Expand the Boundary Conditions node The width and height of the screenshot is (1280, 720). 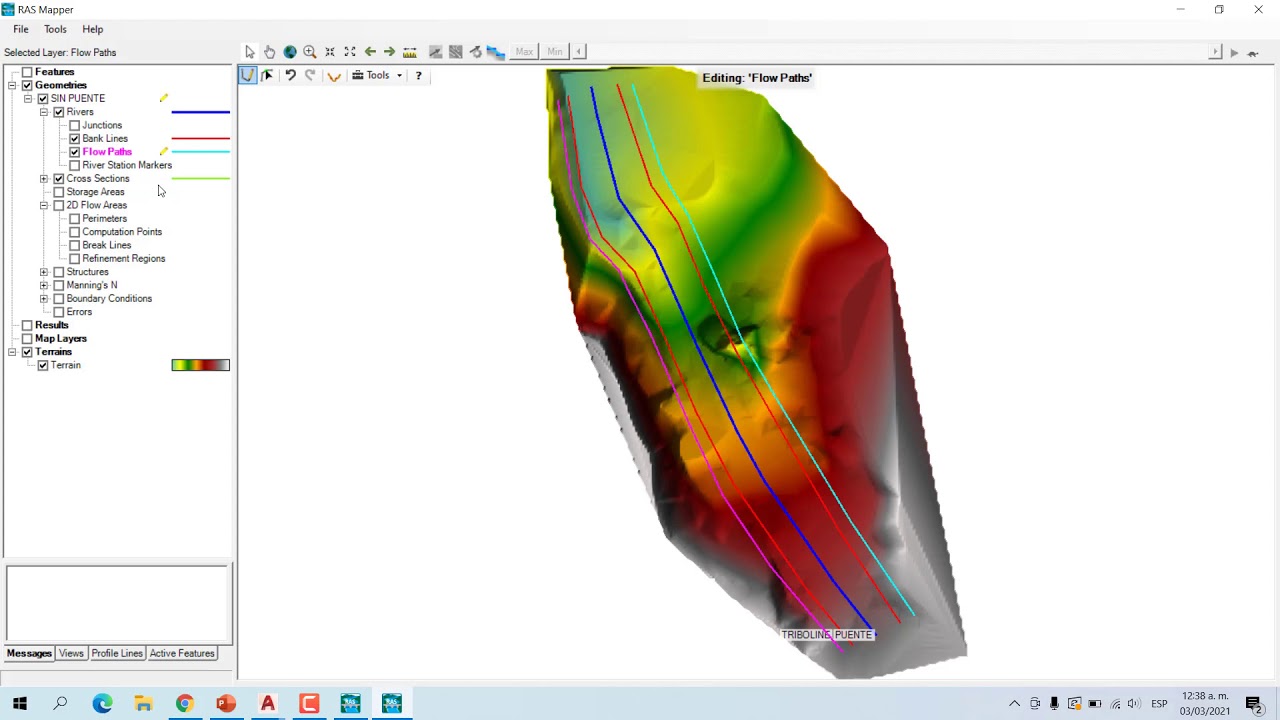44,298
